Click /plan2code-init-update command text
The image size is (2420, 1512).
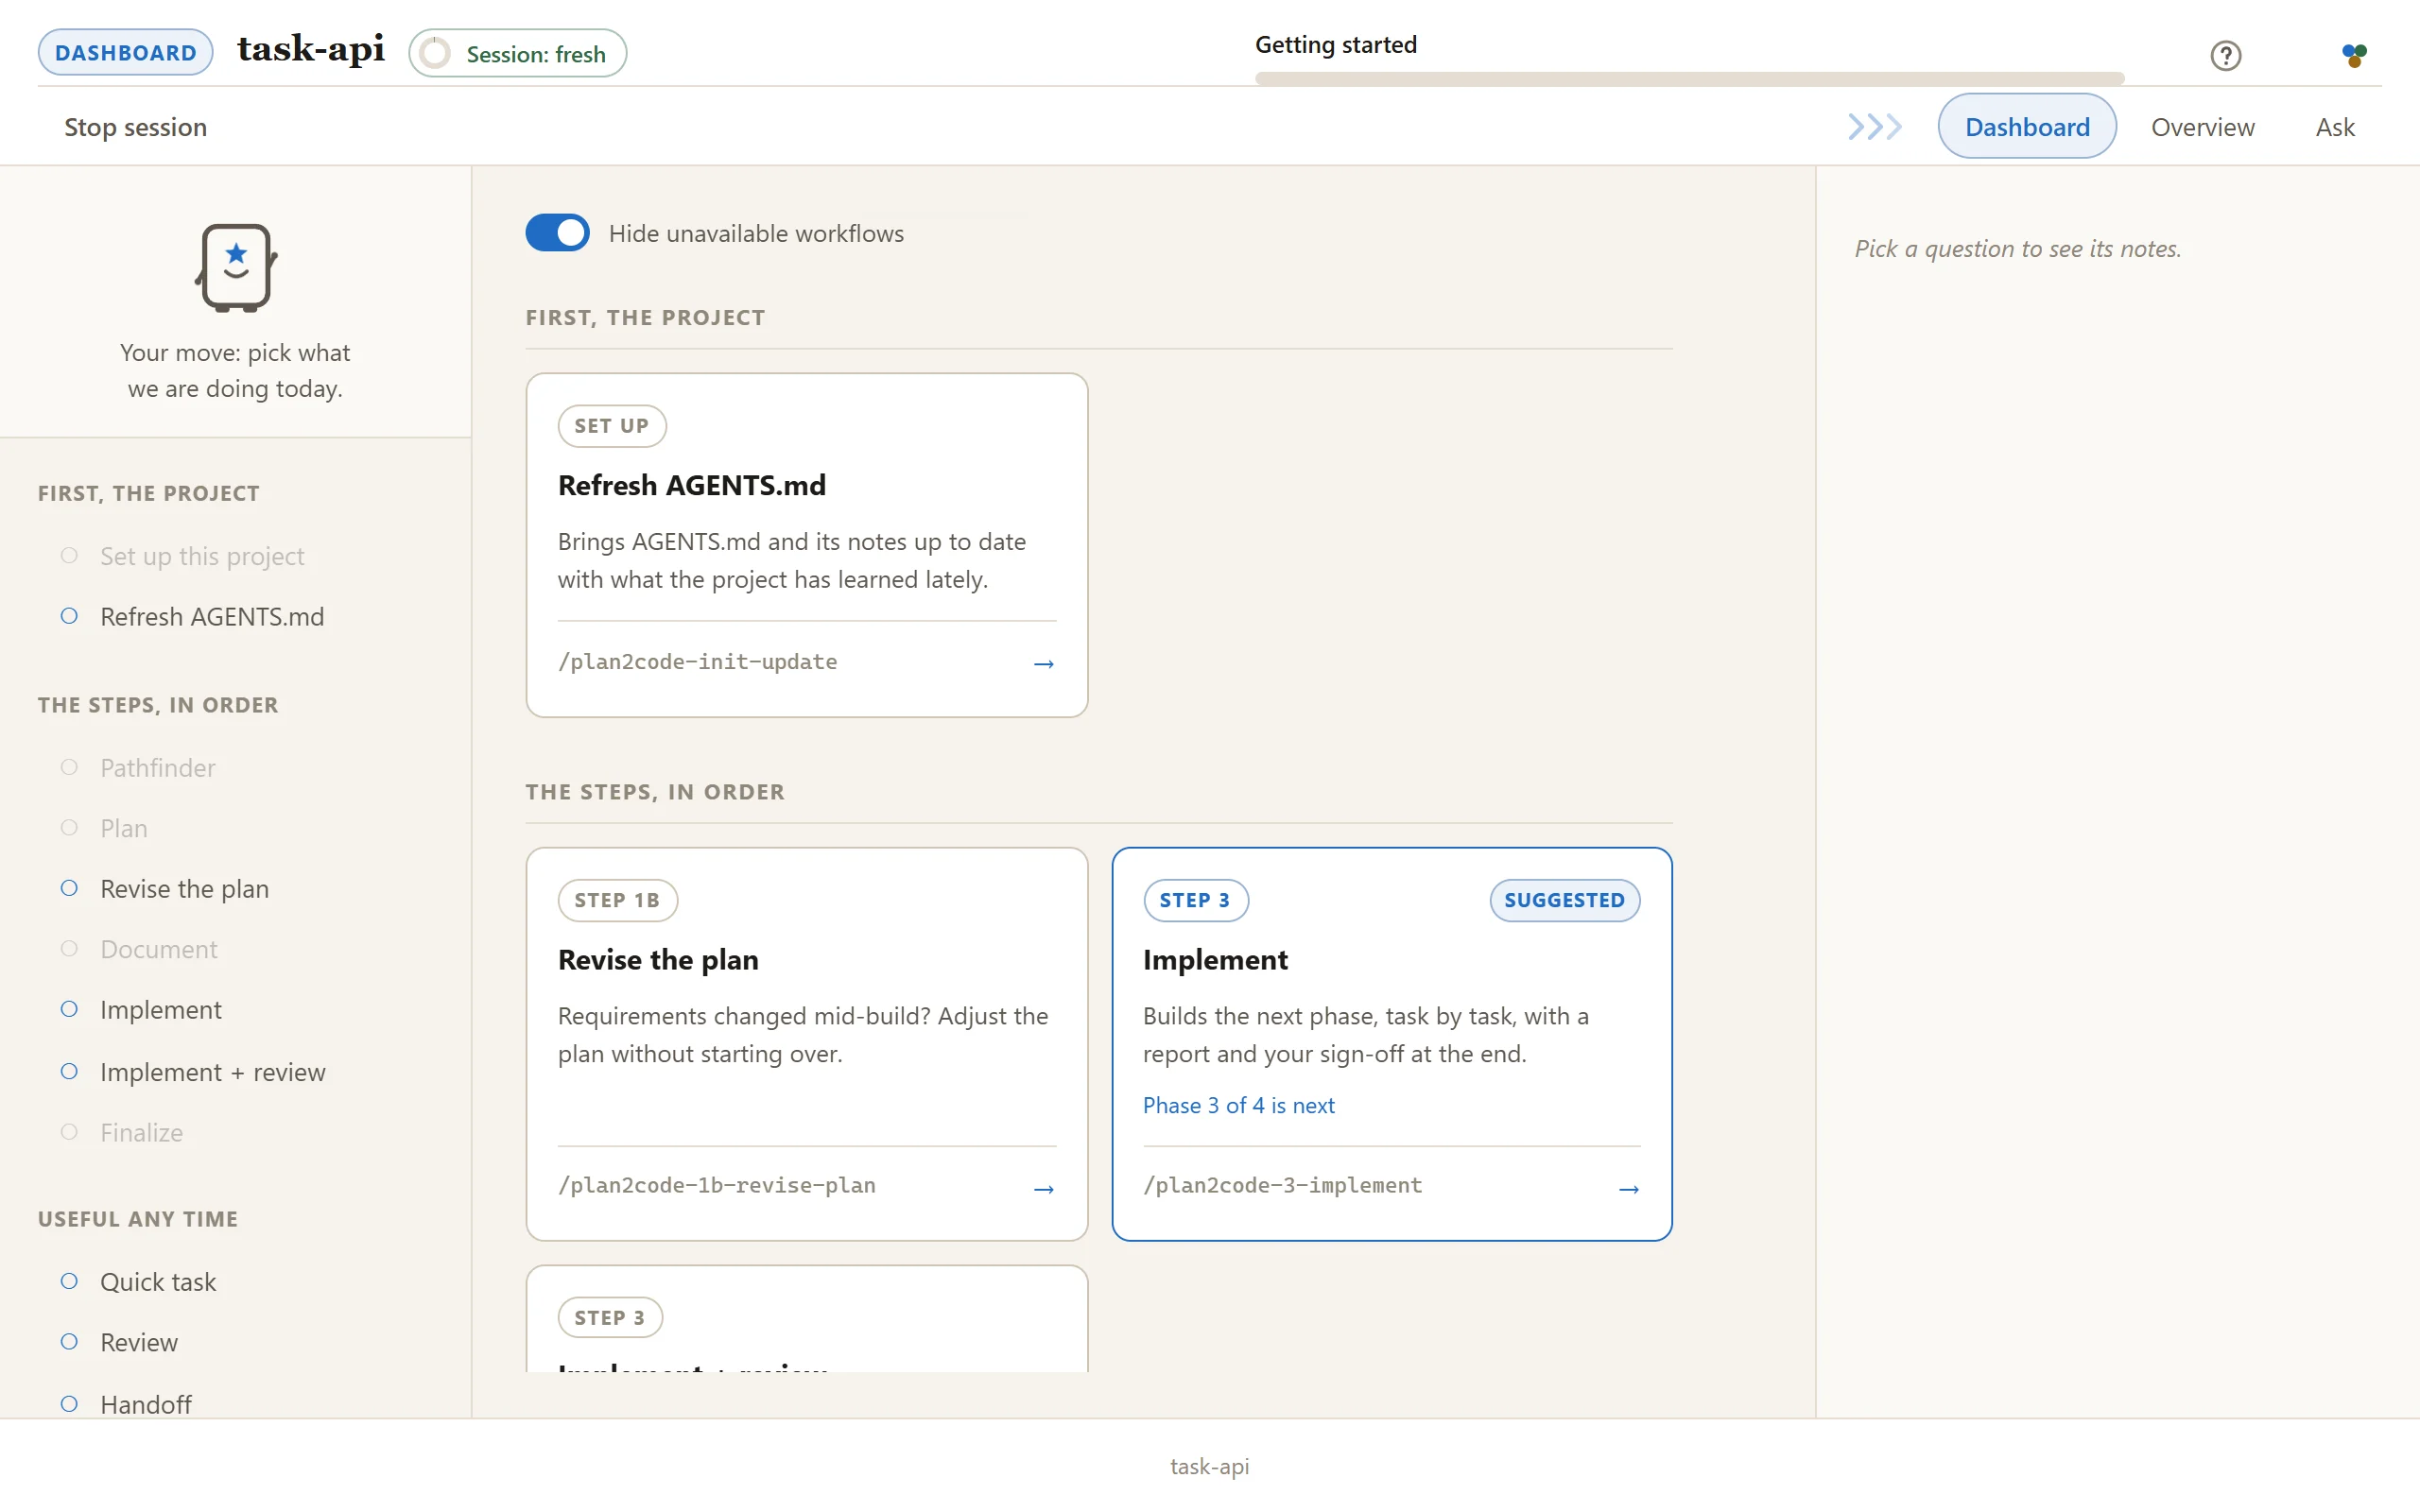pos(697,662)
